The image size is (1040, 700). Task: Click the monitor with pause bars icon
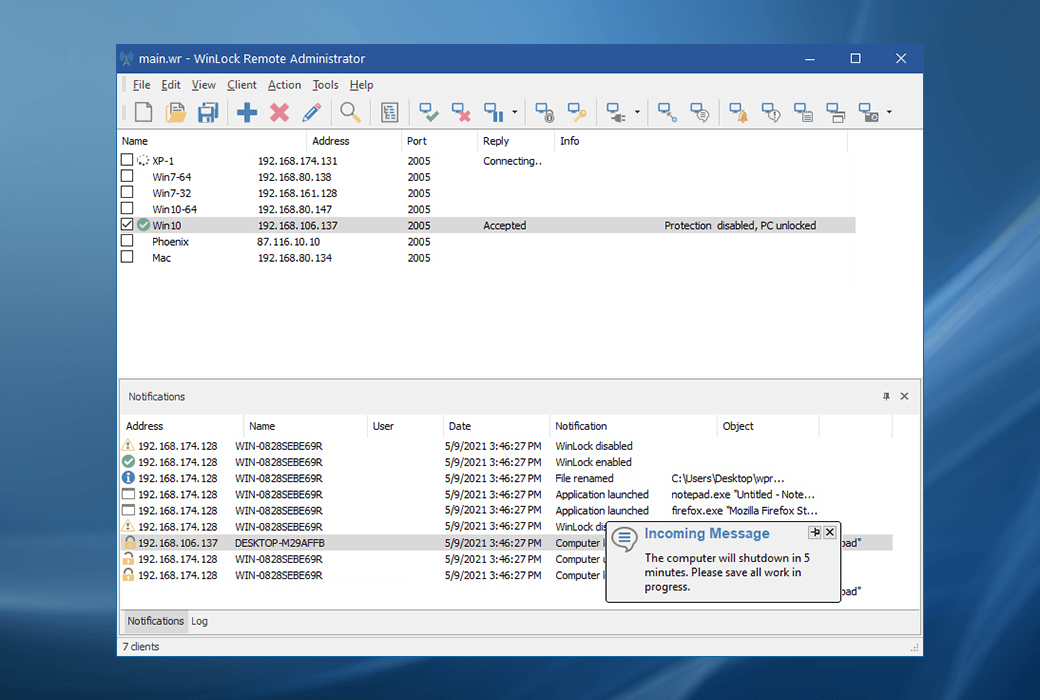(493, 112)
